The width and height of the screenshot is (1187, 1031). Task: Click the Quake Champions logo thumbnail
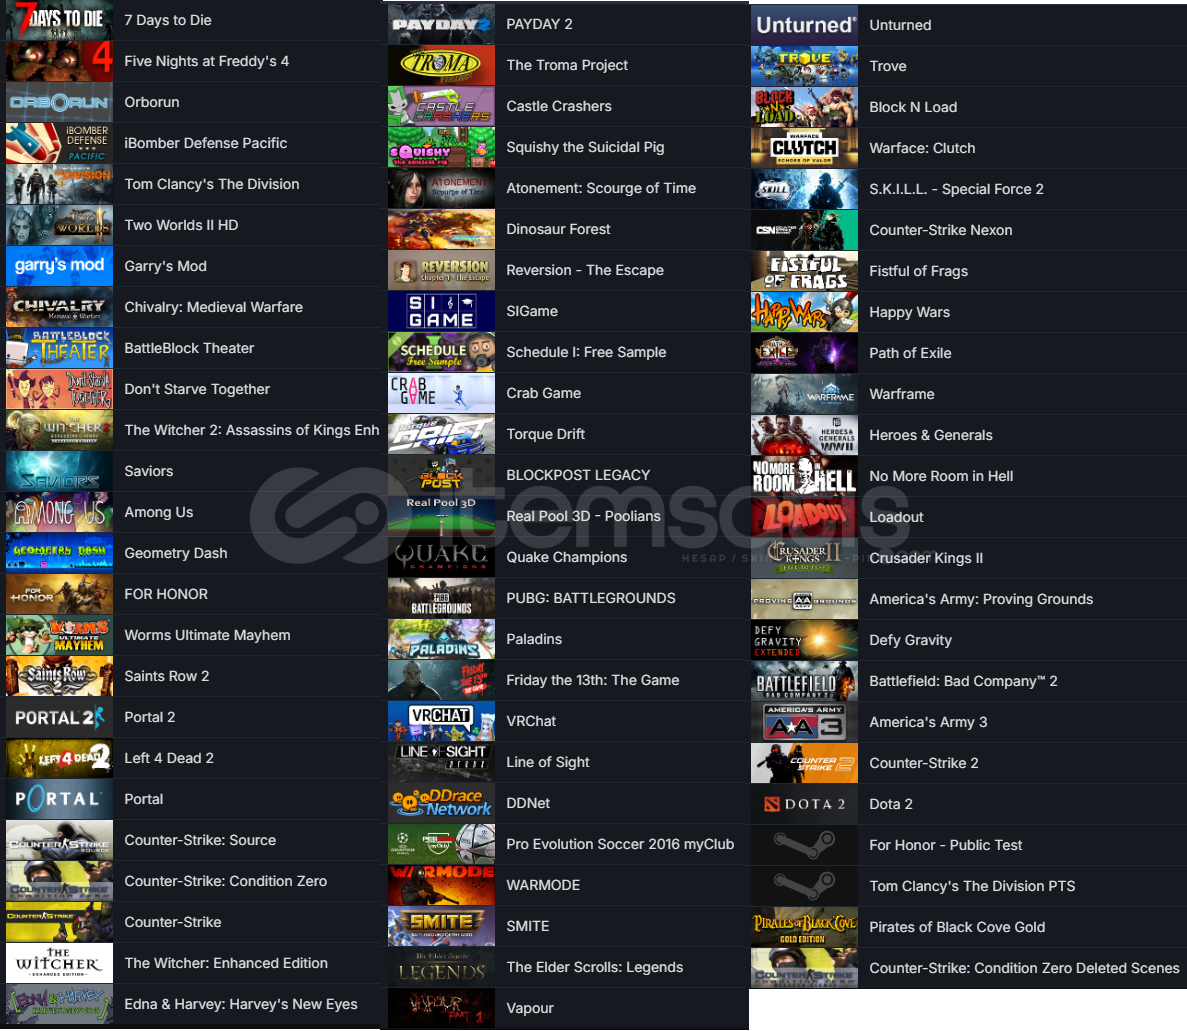point(441,557)
